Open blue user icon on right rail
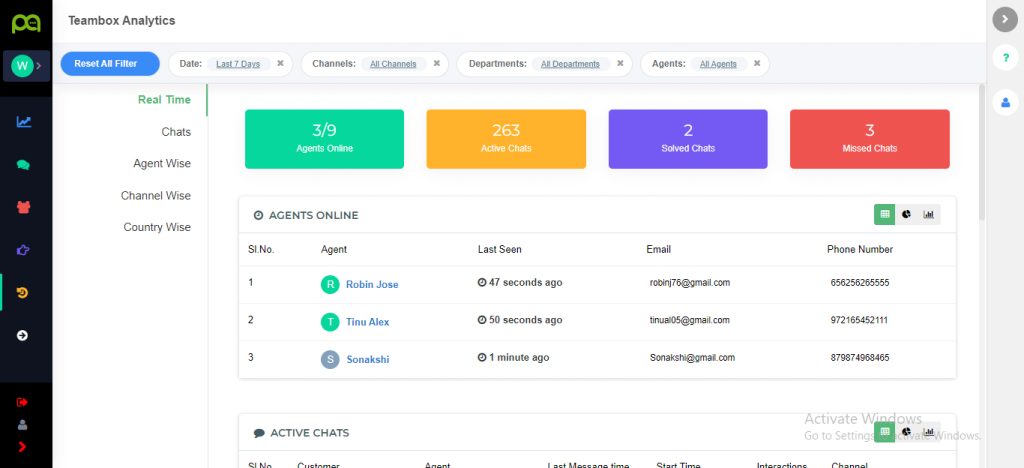The height and width of the screenshot is (468, 1024). [x=1005, y=102]
